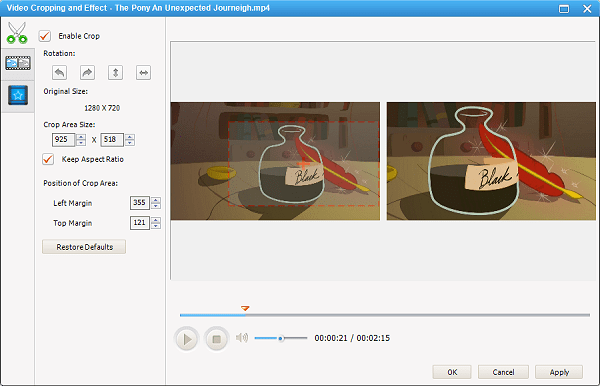Flip video horizontally
600x386 pixels.
tap(143, 73)
